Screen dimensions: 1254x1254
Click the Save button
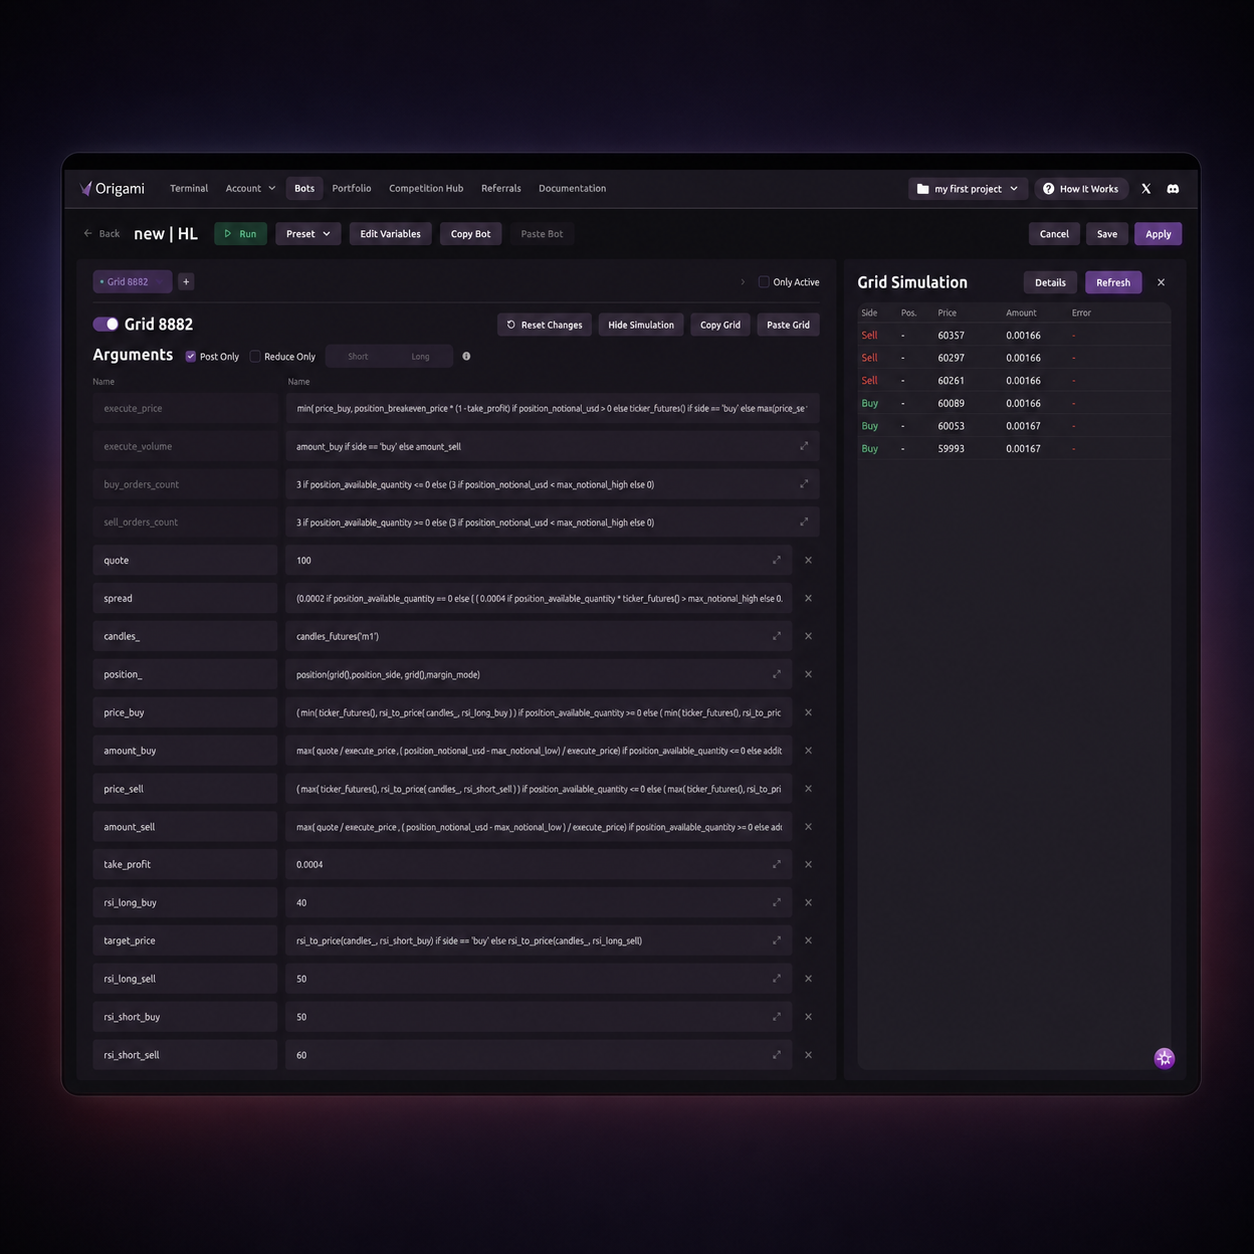click(1107, 234)
